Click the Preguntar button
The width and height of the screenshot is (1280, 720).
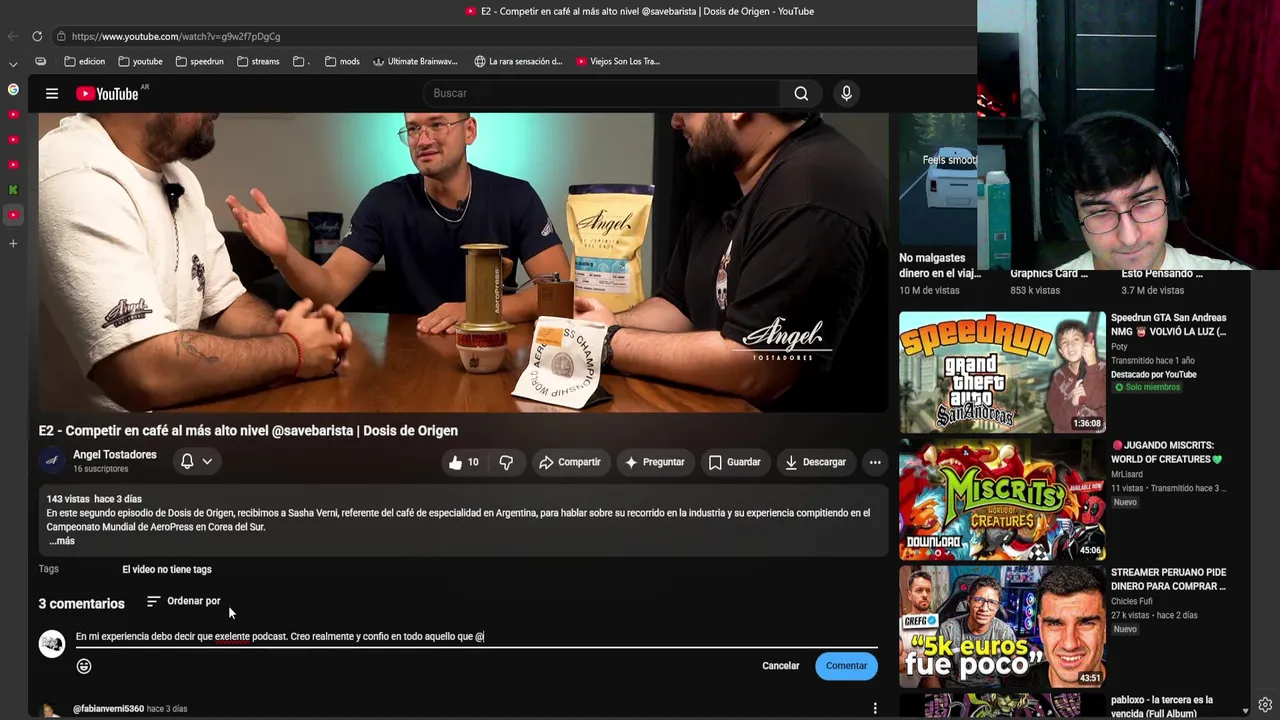655,462
